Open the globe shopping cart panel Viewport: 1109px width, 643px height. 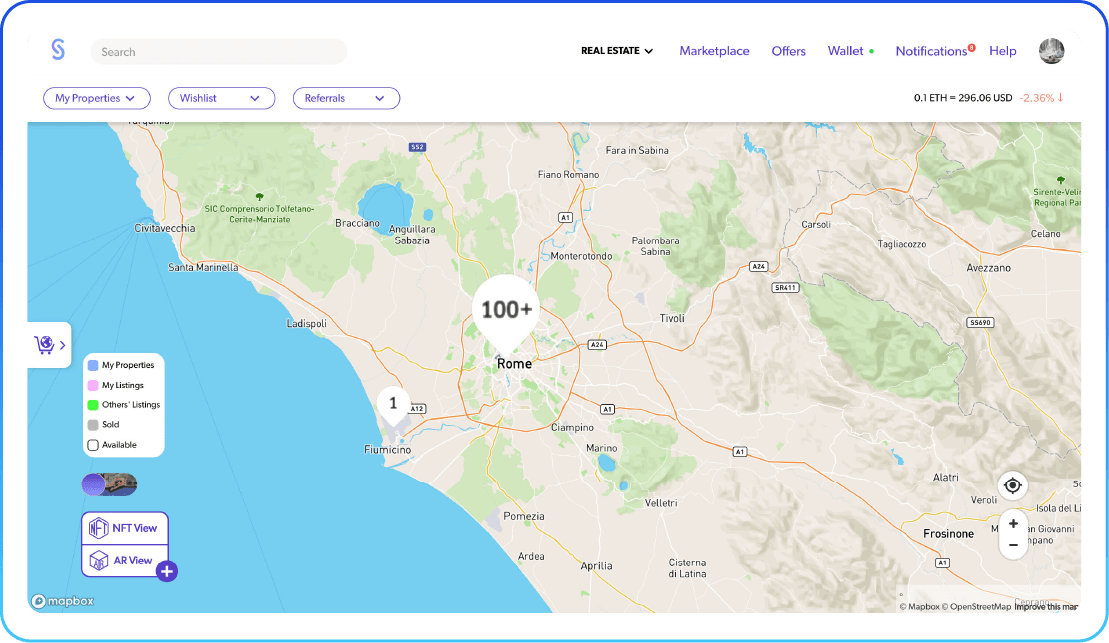tap(45, 344)
